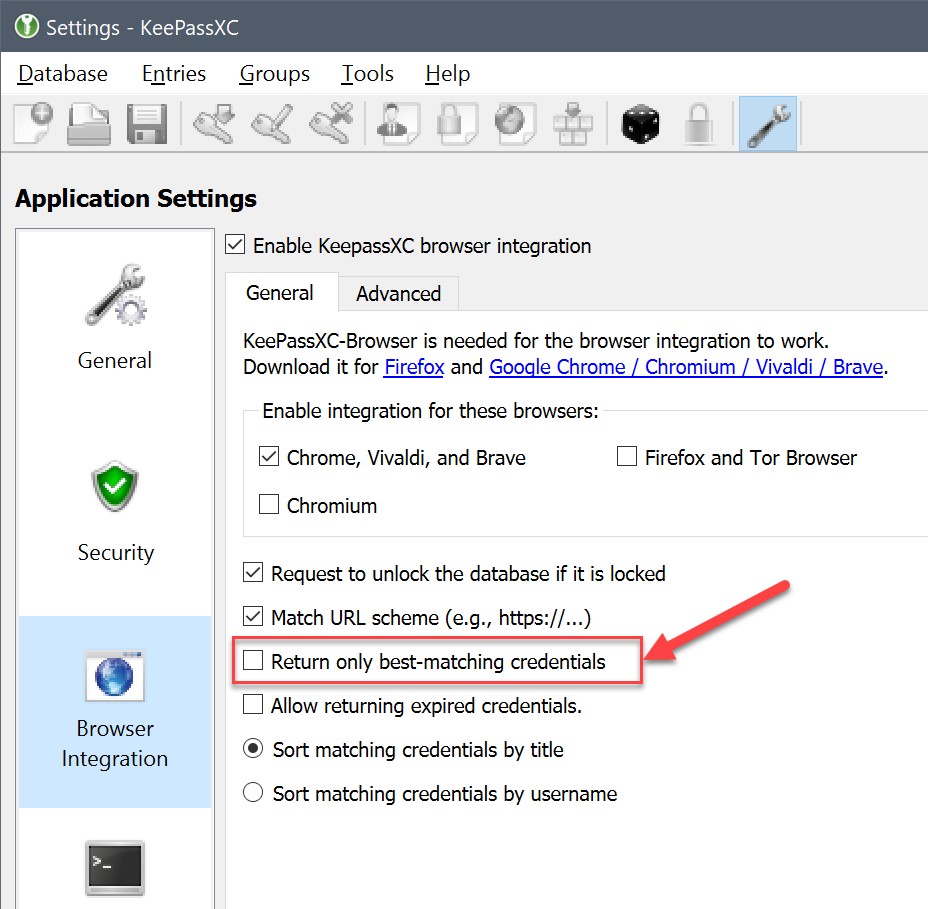Screen dimensions: 928x909
Task: Follow the Google Chrome / Chromium / Vivaldi / Brave link
Action: click(686, 367)
